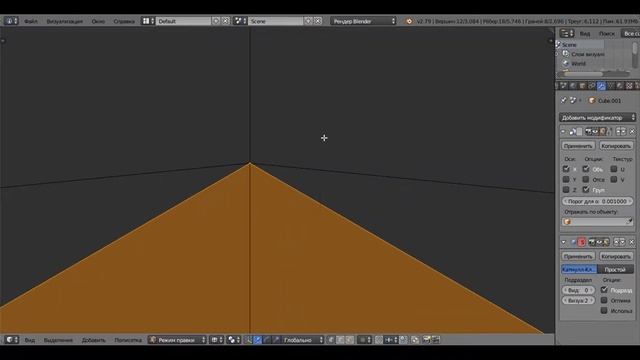Open the screen layout browser icon next to Default
The image size is (640, 360).
(147, 21)
